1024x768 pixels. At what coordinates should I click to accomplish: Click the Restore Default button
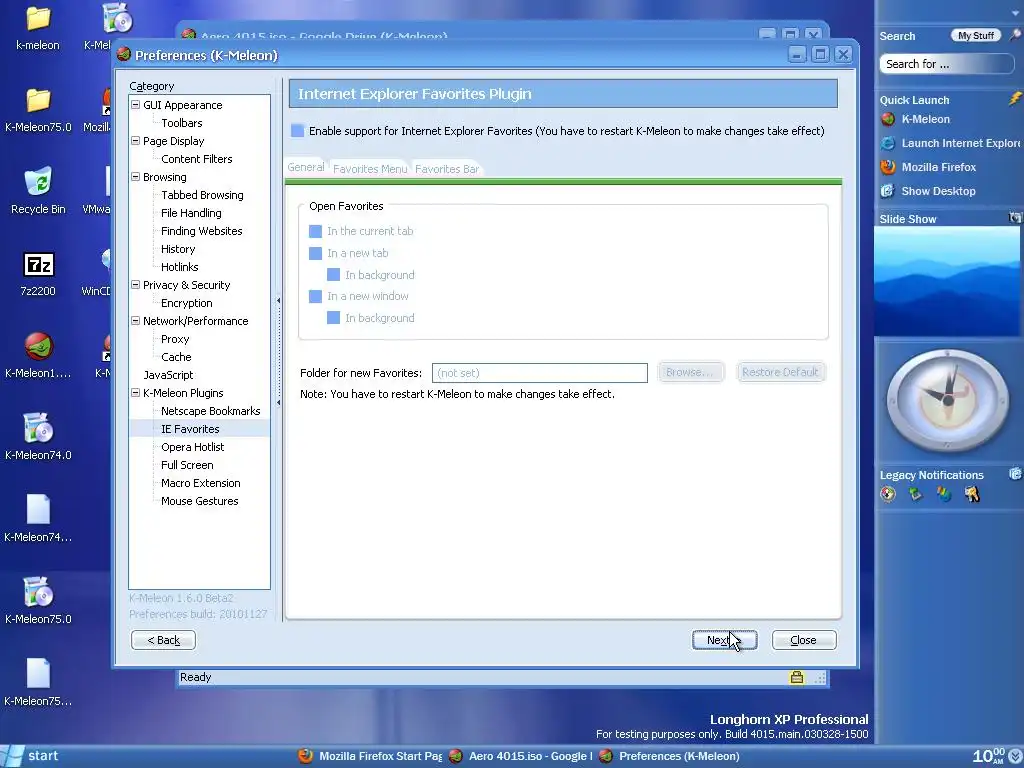780,372
